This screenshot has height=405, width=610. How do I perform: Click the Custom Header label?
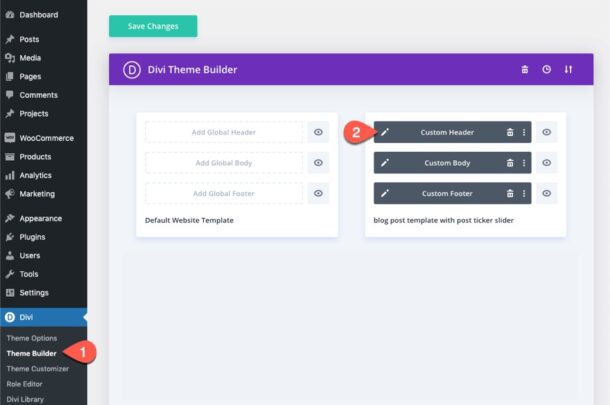click(x=447, y=132)
